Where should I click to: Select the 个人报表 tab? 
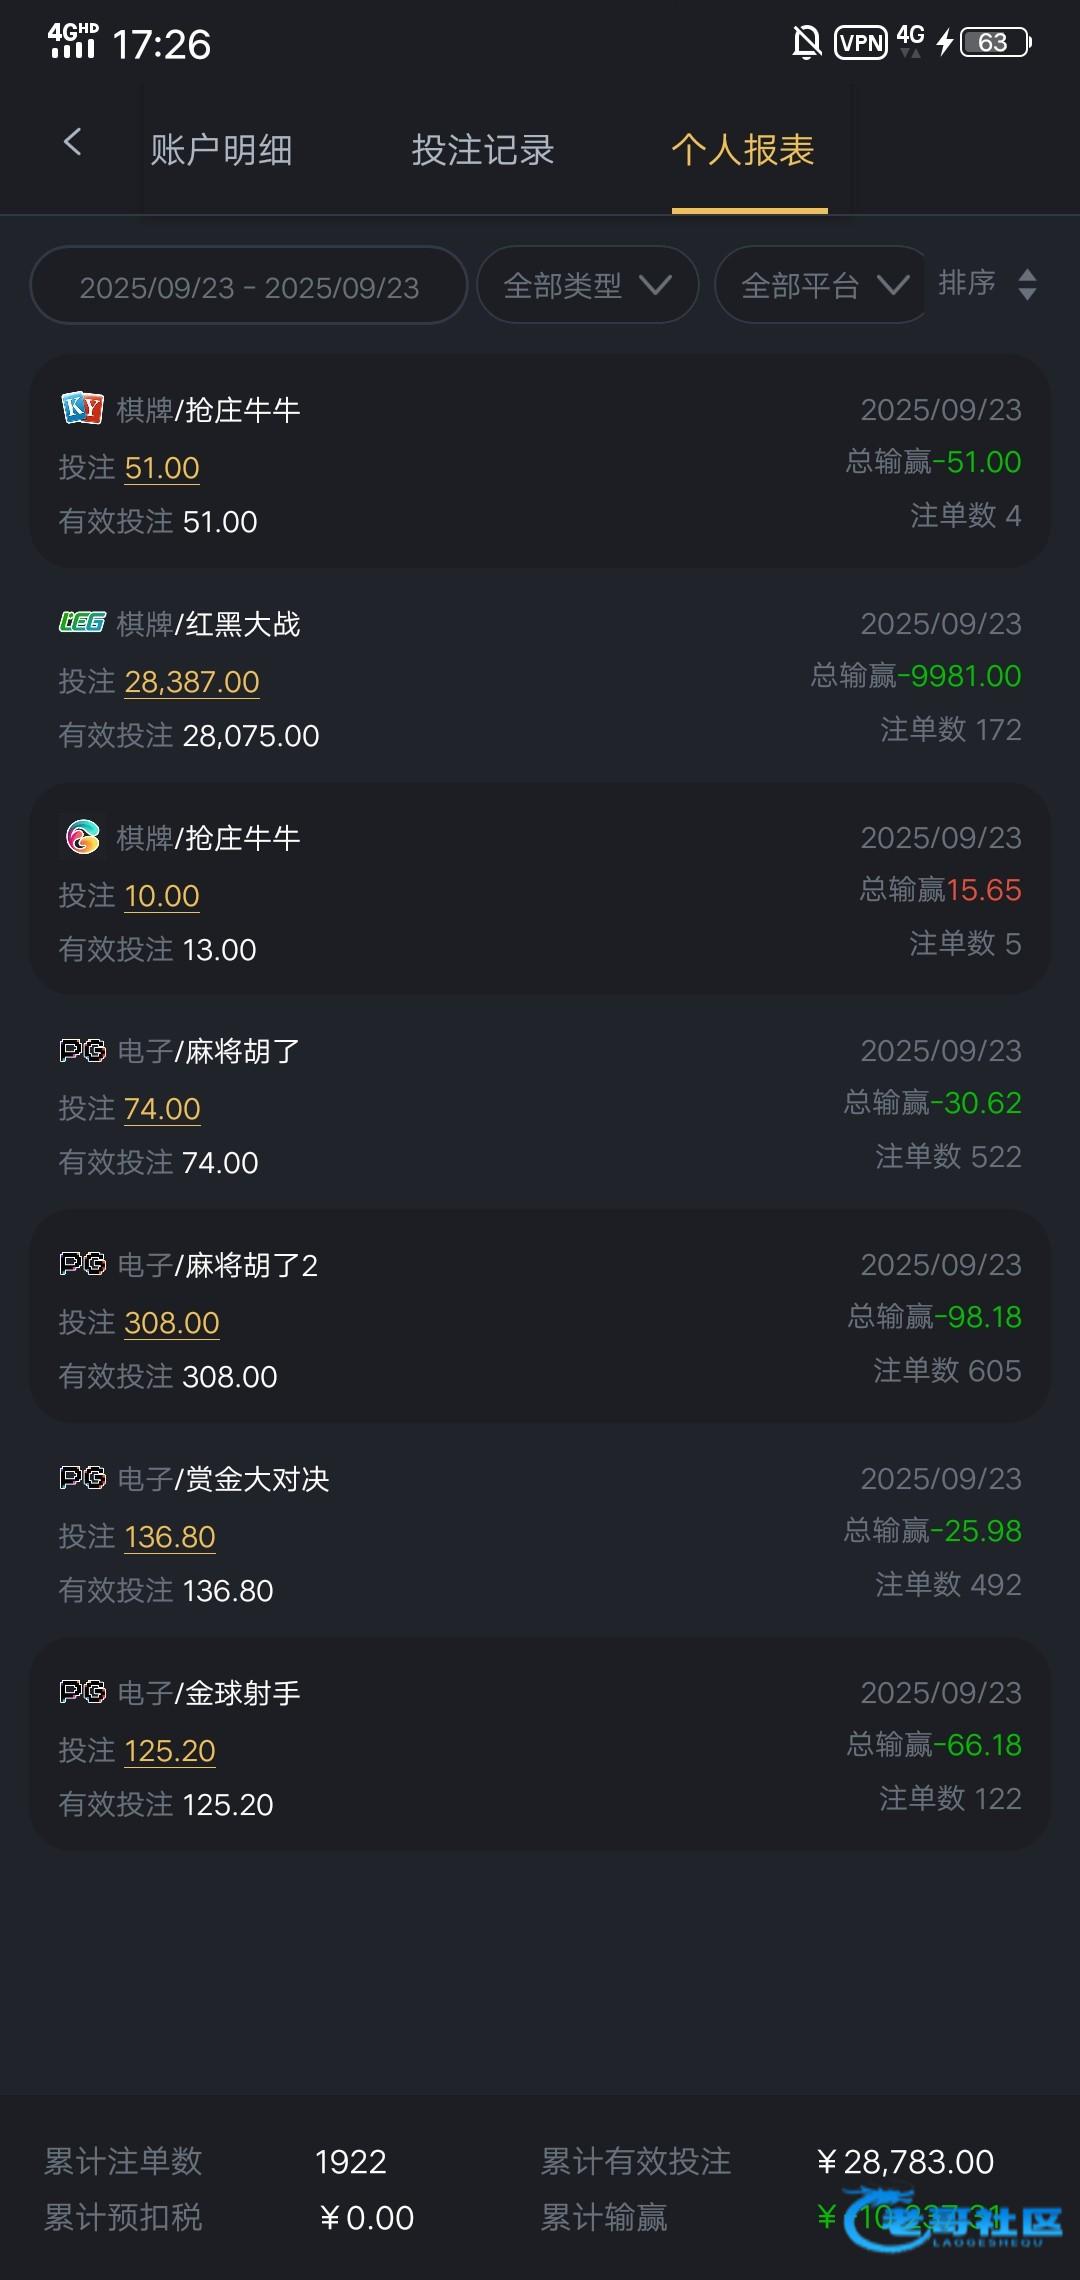[743, 150]
